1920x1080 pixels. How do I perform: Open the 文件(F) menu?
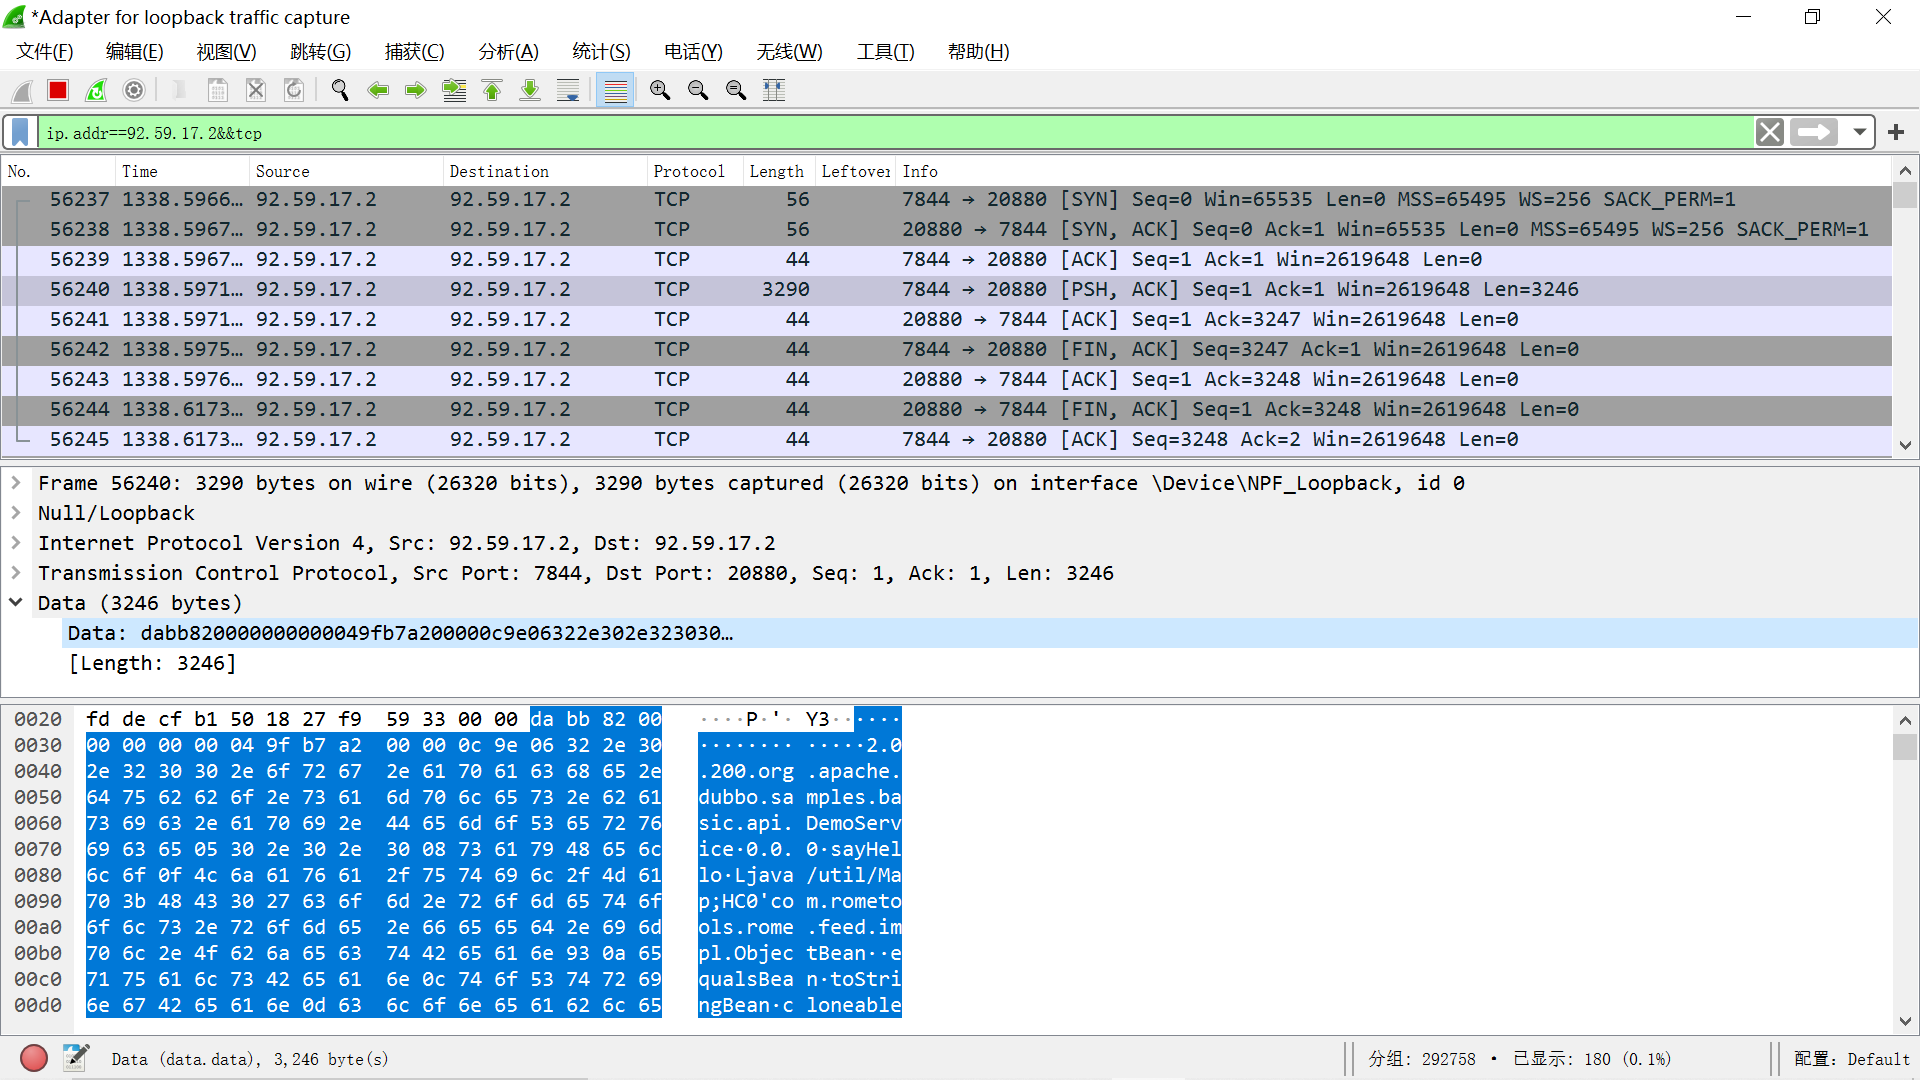point(45,52)
